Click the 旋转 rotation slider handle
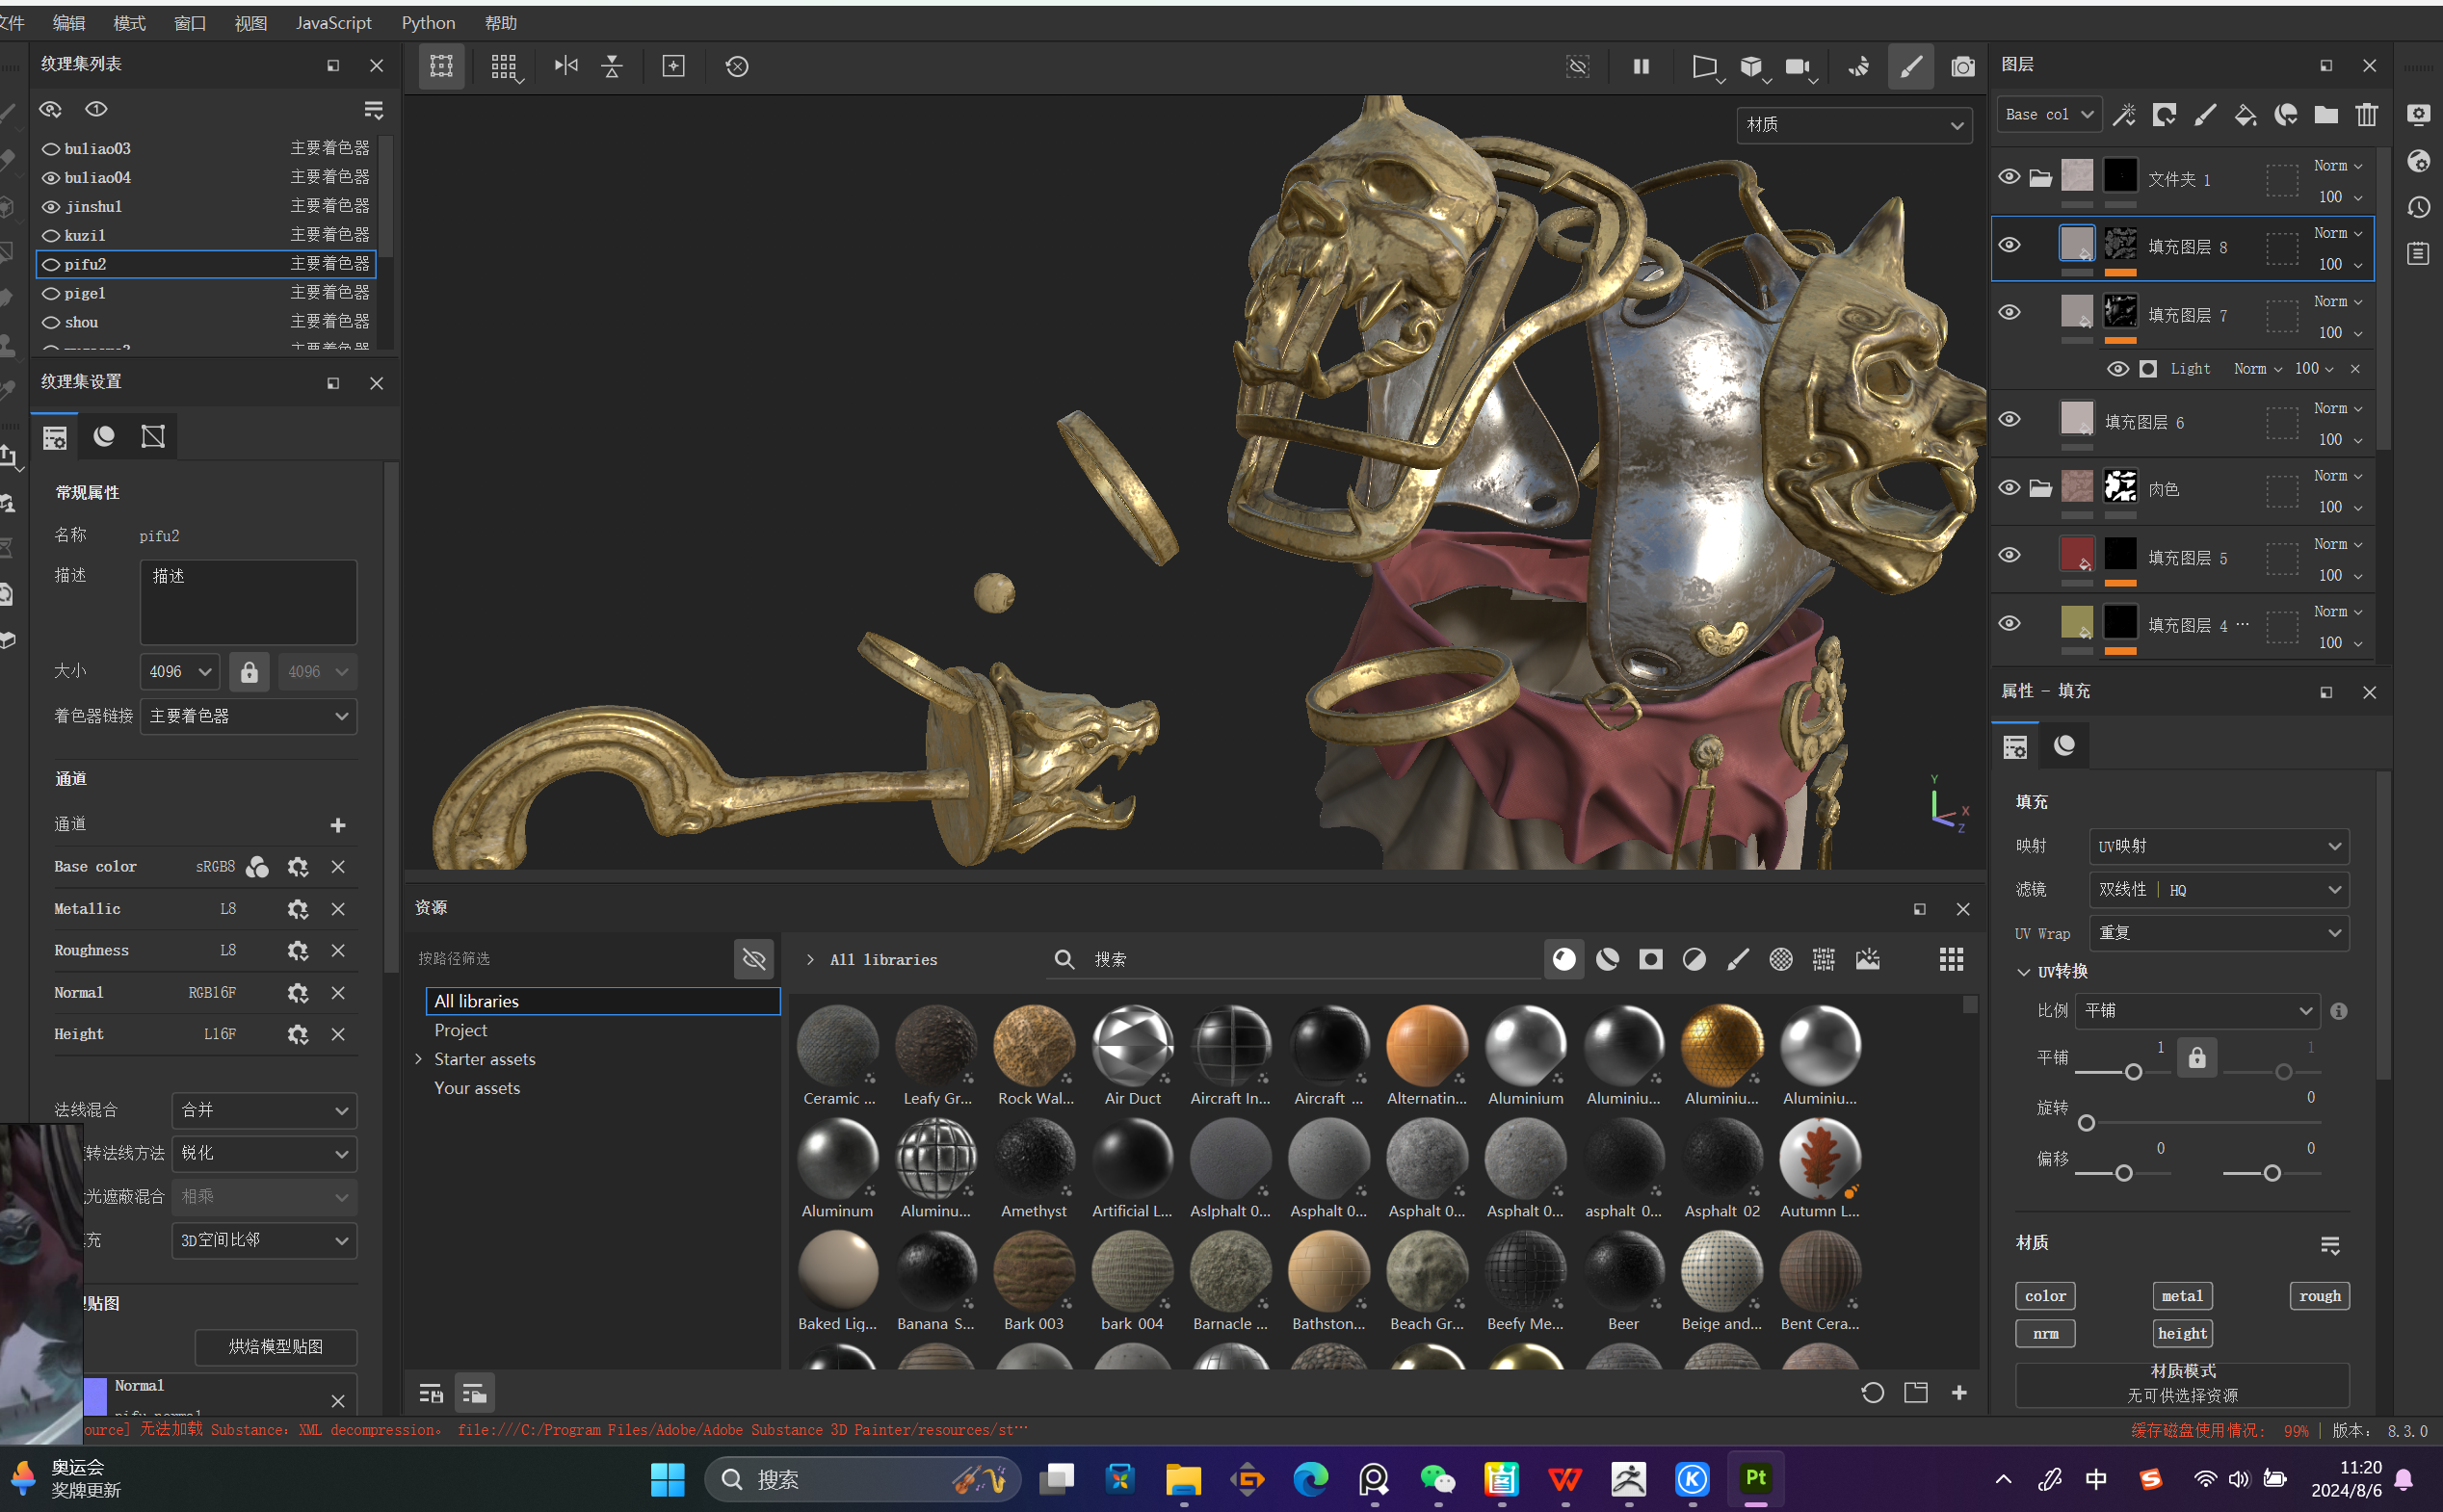This screenshot has height=1512, width=2443. point(2086,1123)
